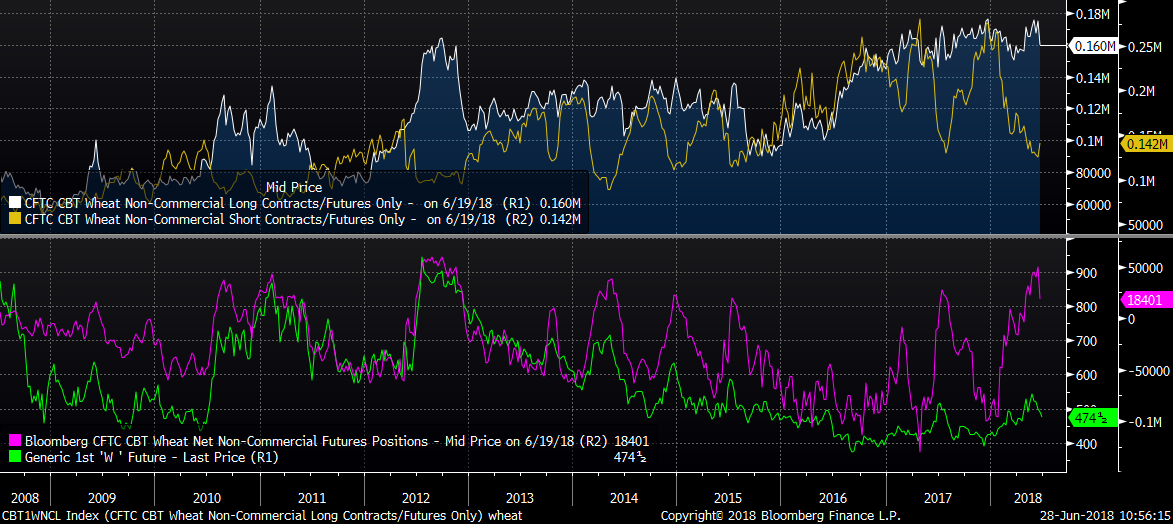1173x524 pixels.
Task: Click the magenta swatch for Net Non-Commercial Futures Positions
Action: (15, 440)
